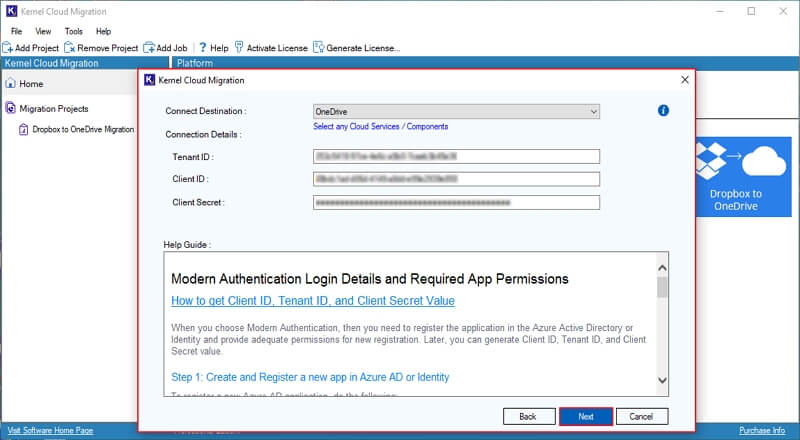The width and height of the screenshot is (800, 440).
Task: Click inside the Client Secret field
Action: 456,202
